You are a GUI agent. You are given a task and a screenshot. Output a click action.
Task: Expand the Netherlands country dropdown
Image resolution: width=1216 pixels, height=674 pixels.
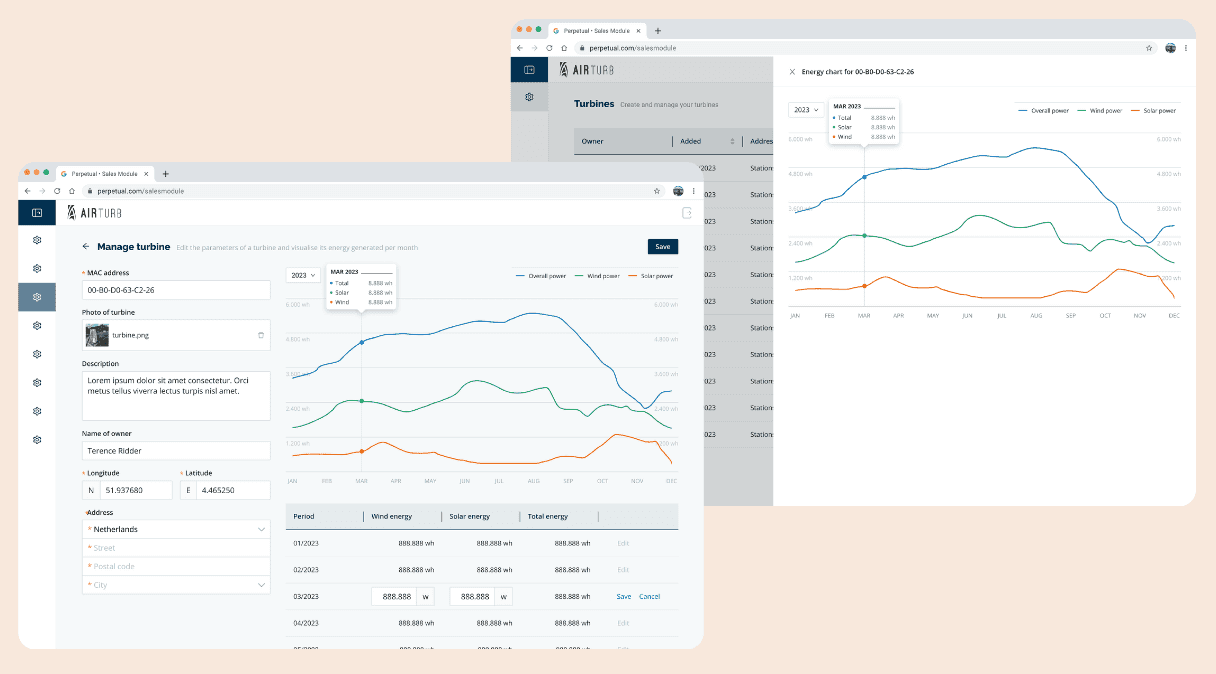(x=176, y=529)
